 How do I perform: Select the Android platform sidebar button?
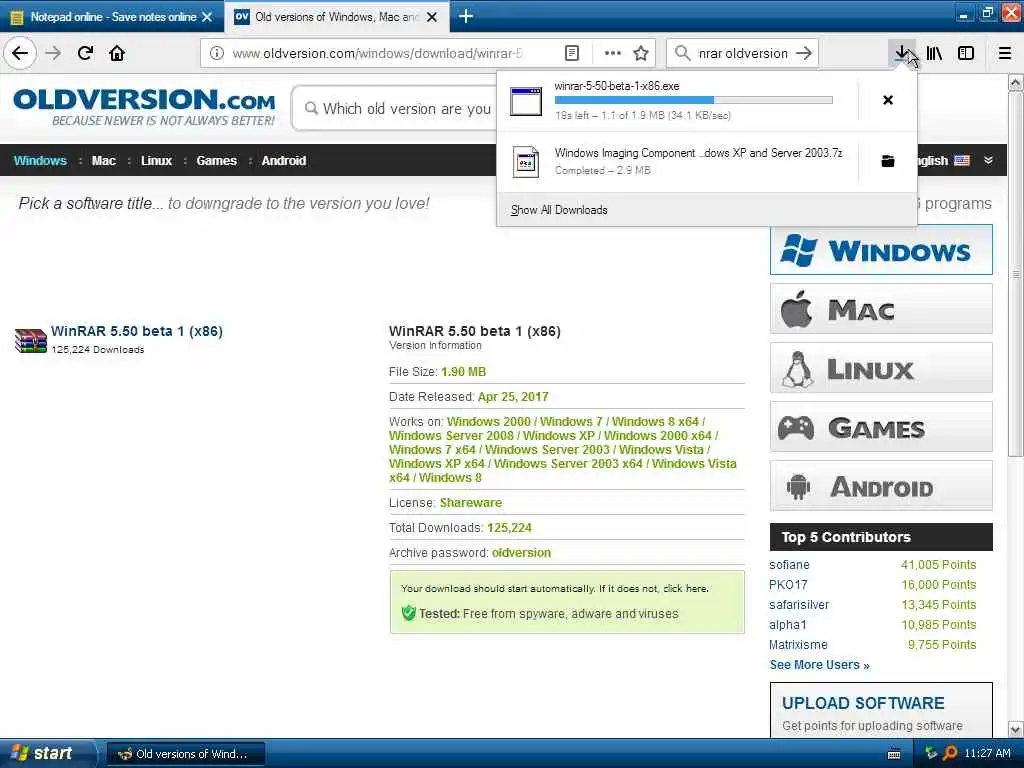(881, 486)
